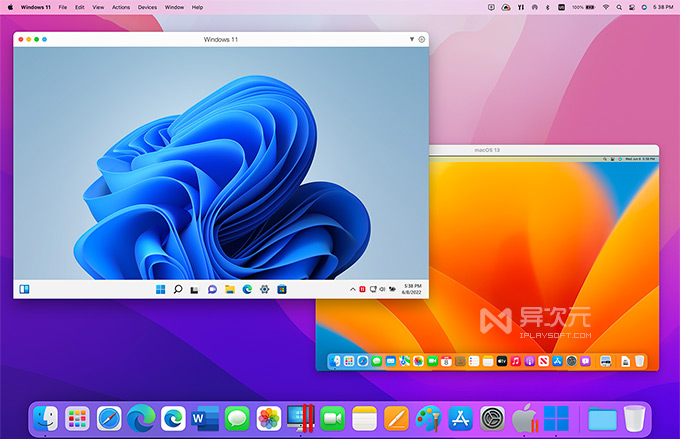Viewport: 680px width, 439px height.
Task: Click the menu bar clock 5:38 PM
Action: click(x=663, y=7)
